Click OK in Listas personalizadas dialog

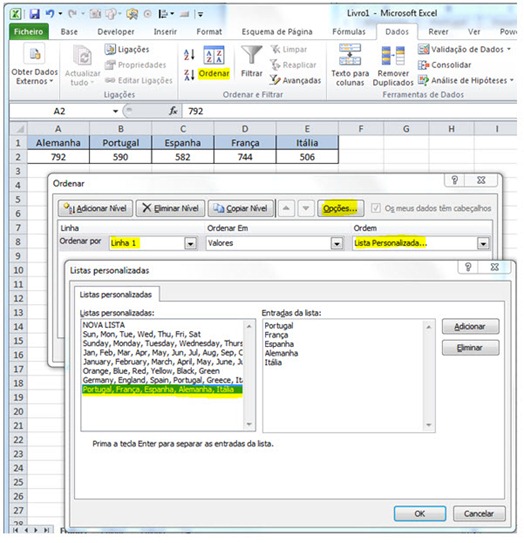point(420,514)
